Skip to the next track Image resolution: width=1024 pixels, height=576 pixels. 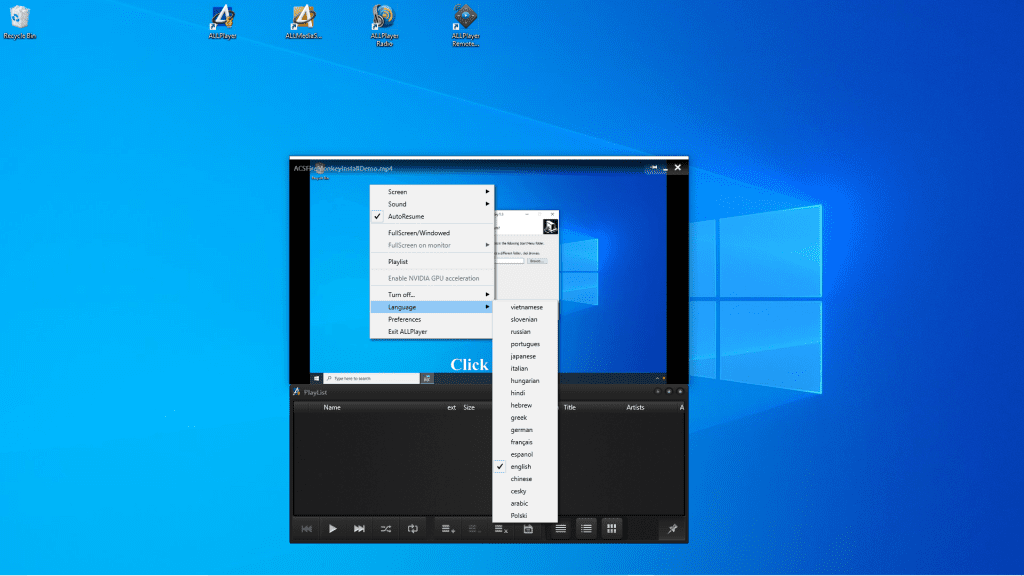(359, 528)
